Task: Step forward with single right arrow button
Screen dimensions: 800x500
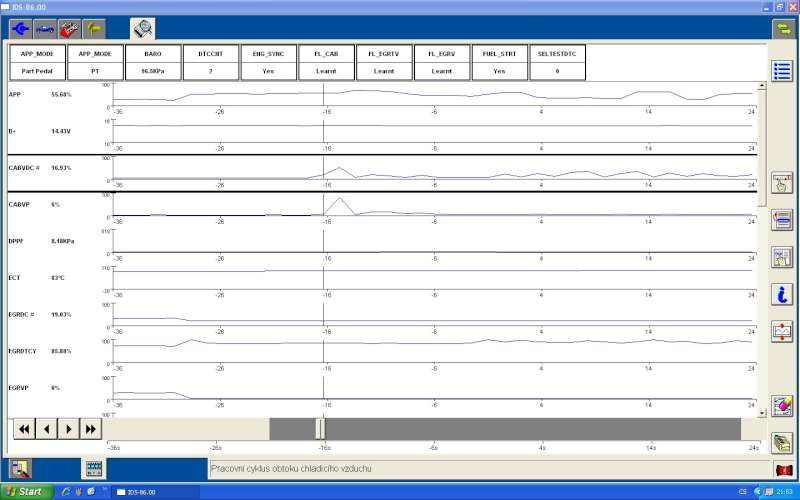Action: 68,429
